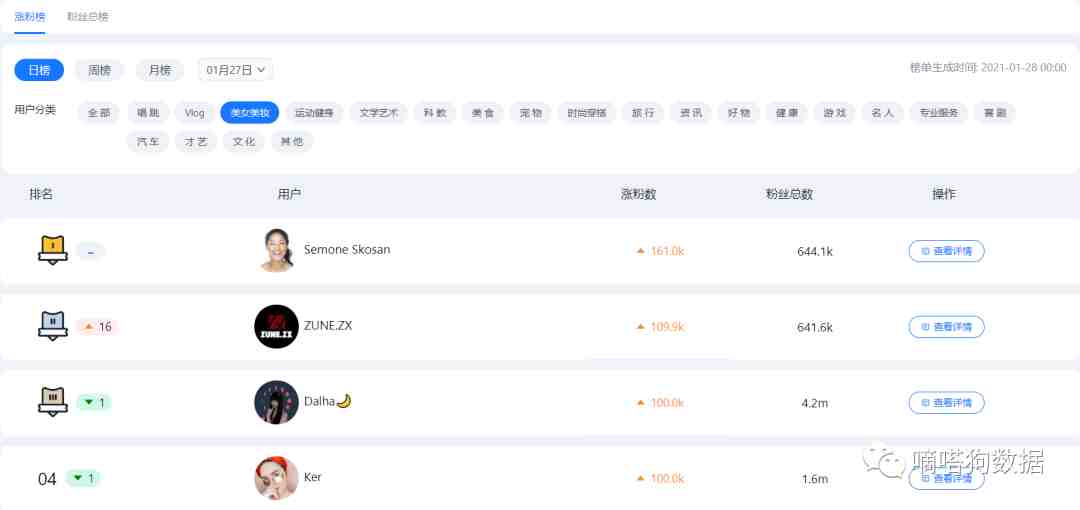Viewport: 1080px width, 510px height.
Task: Filter by the 美女美妆 category
Action: pos(250,112)
